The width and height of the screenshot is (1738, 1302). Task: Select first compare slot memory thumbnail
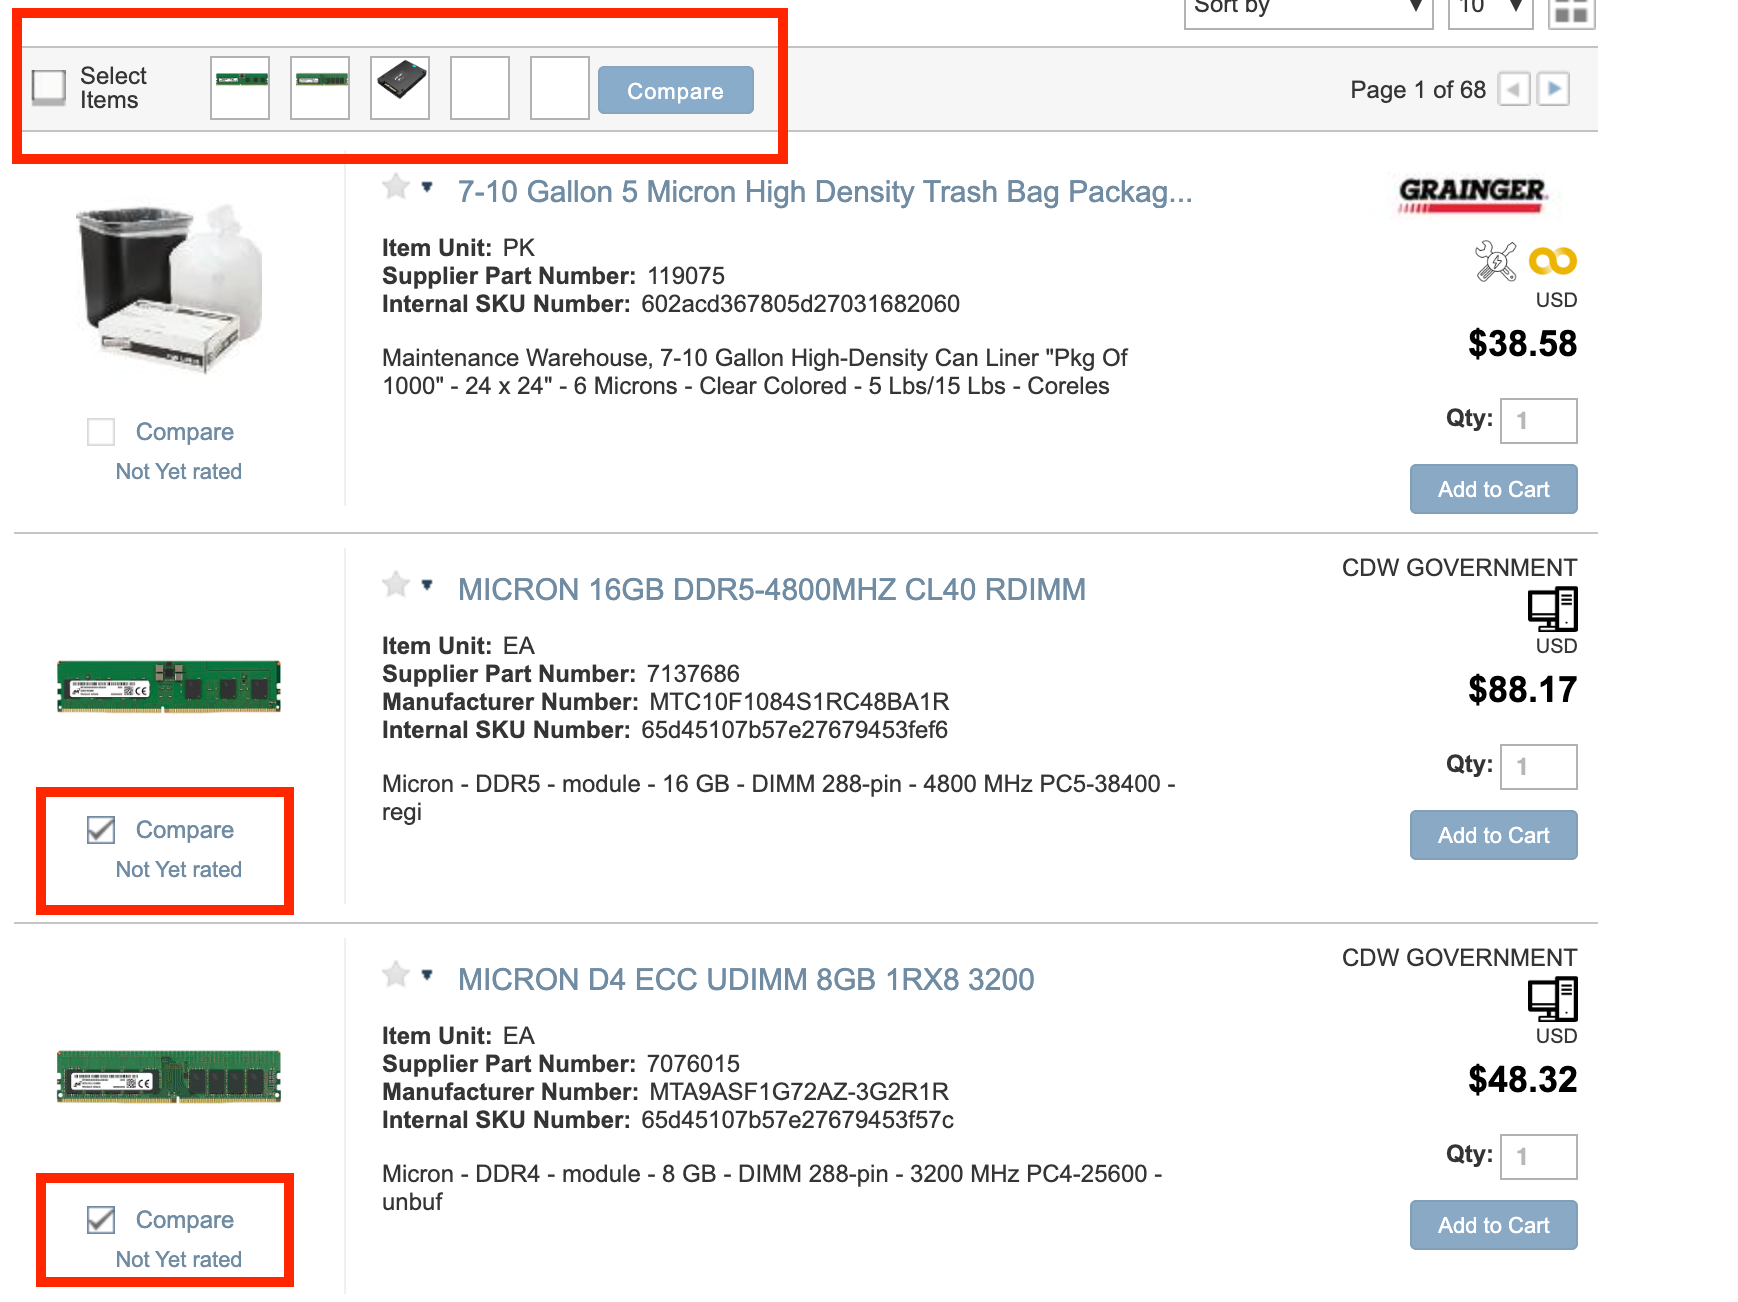point(240,88)
